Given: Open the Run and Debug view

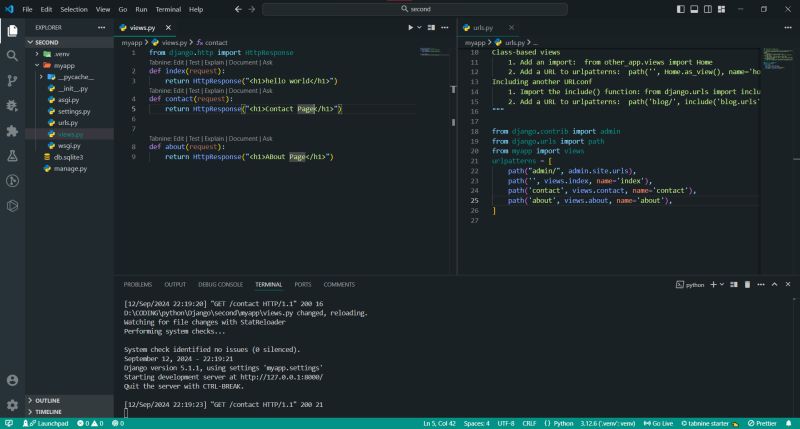Looking at the screenshot, I should (x=12, y=106).
